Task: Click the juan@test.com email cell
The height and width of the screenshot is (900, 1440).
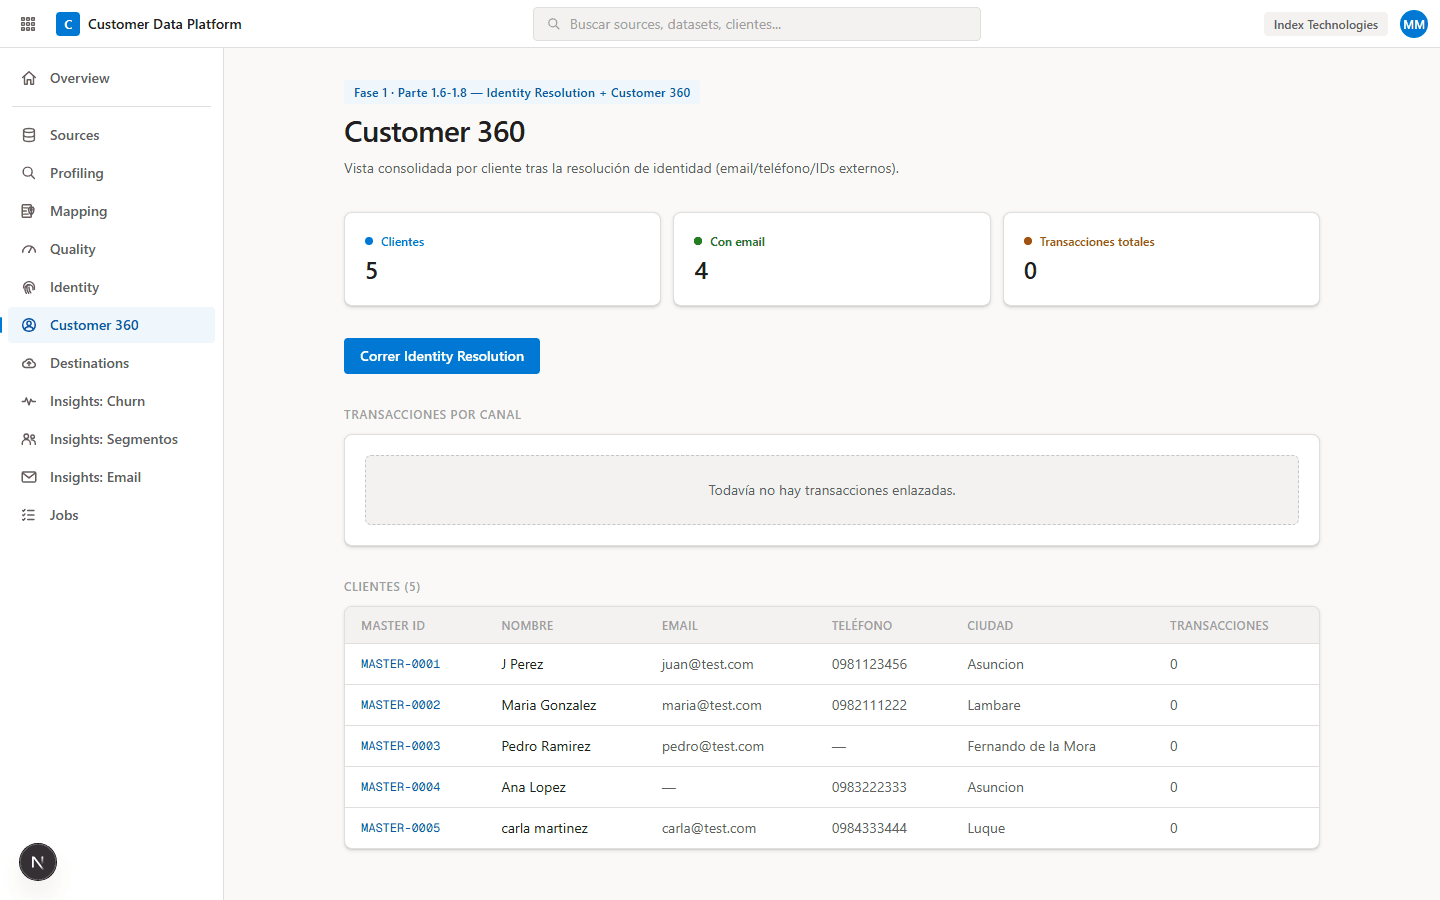Action: (707, 664)
